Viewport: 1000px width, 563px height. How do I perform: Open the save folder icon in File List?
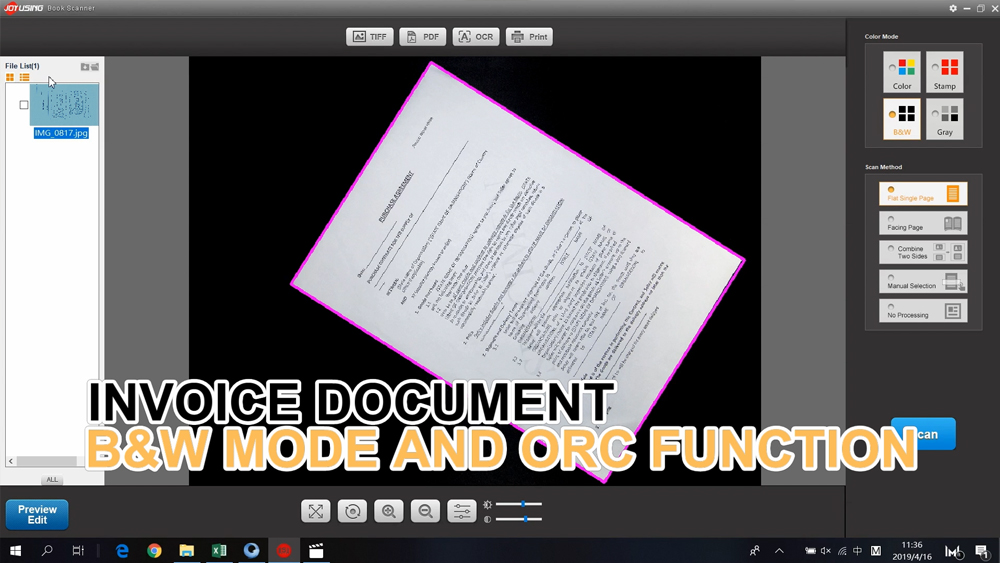(84, 66)
